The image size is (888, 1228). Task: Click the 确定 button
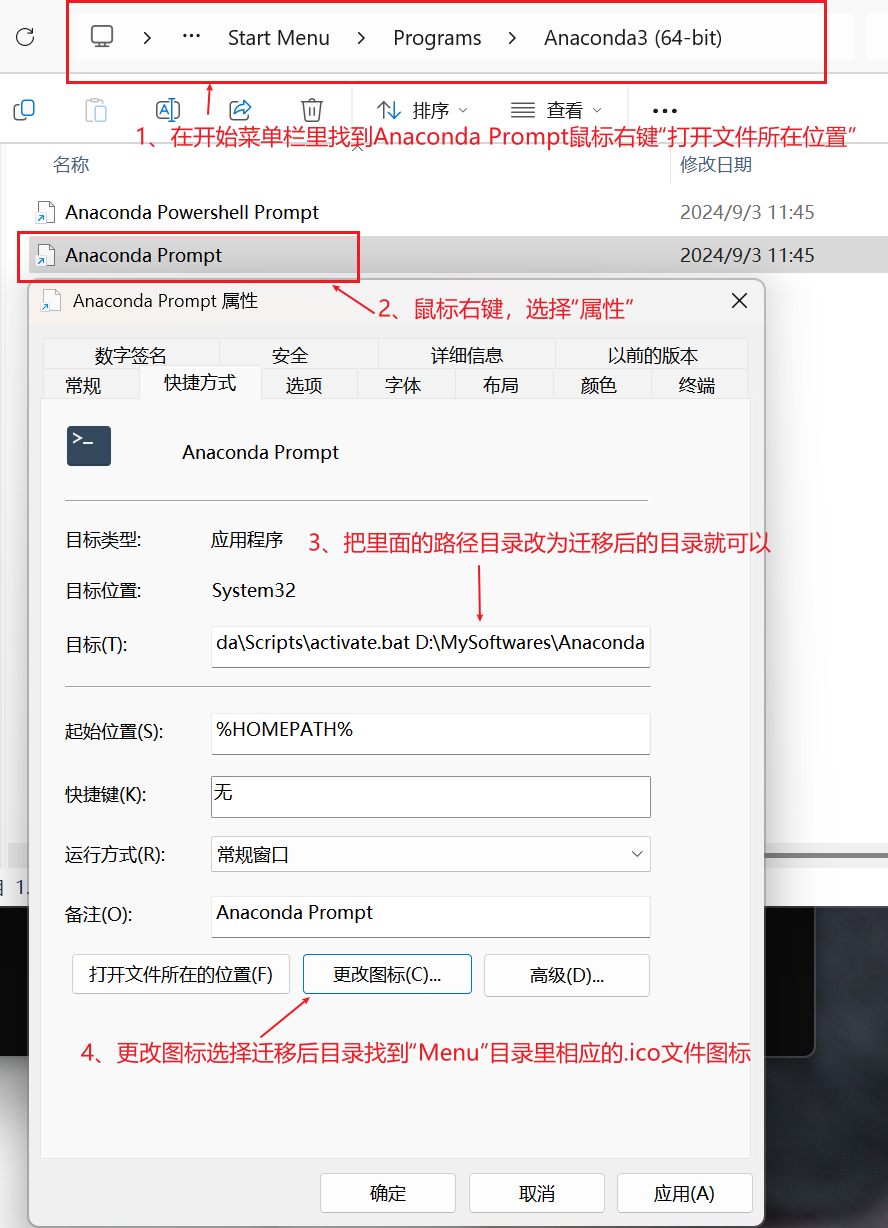tap(388, 1193)
